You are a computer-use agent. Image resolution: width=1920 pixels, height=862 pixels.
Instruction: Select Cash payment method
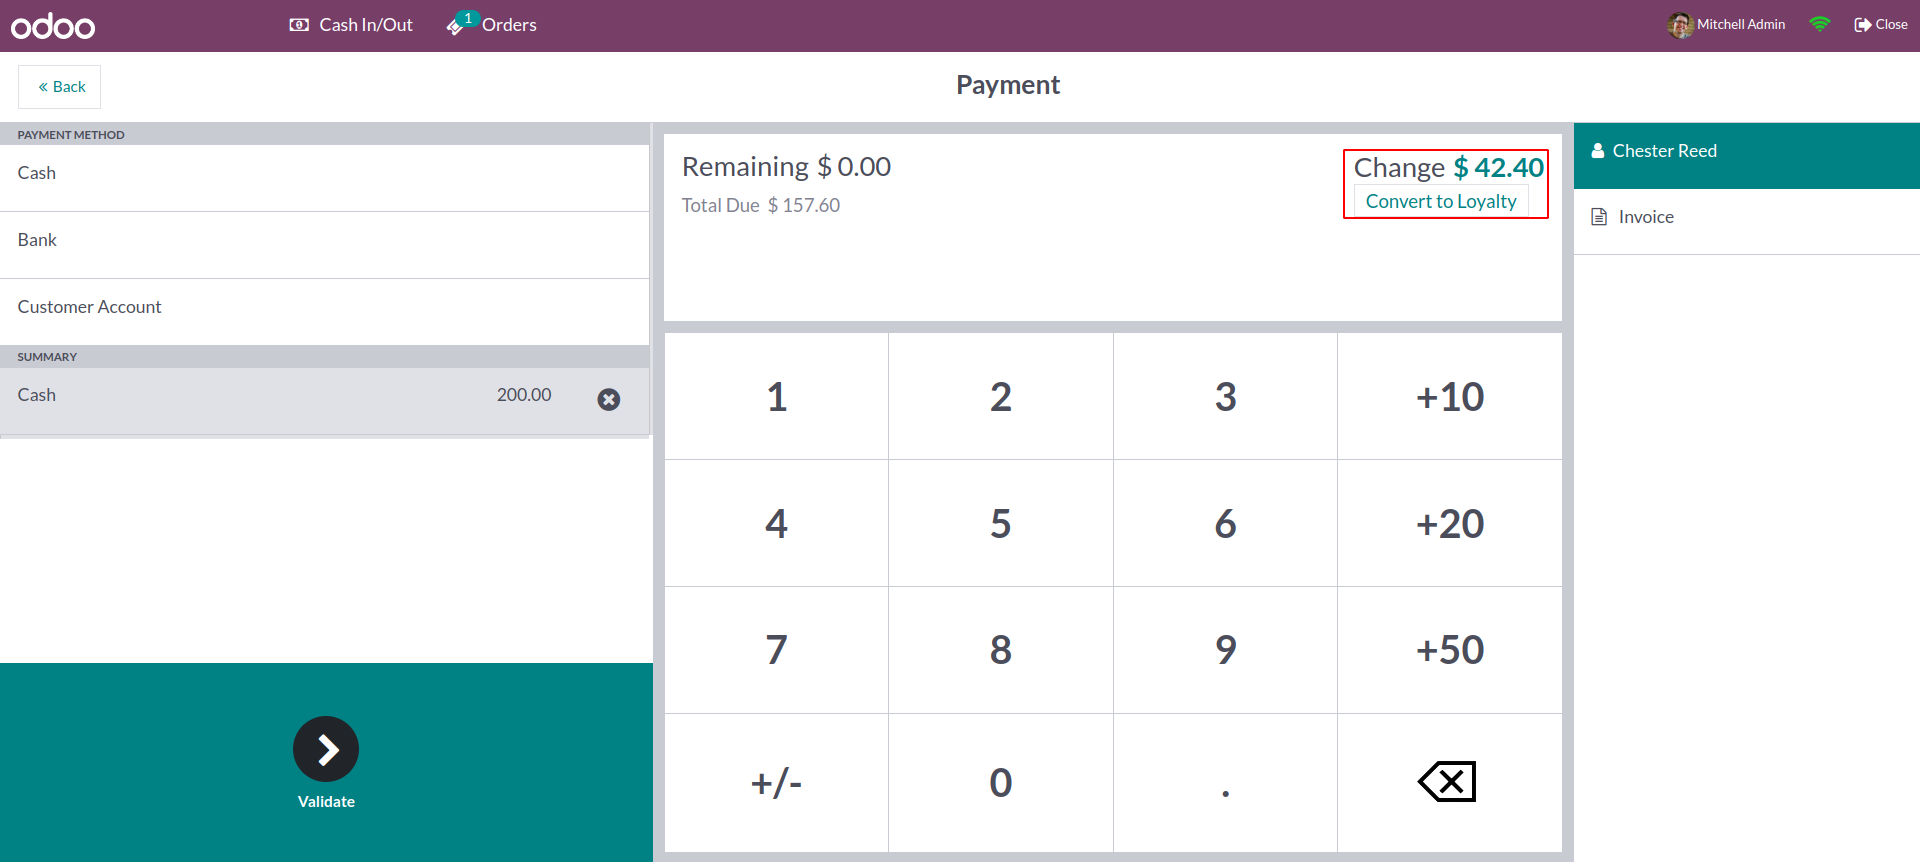click(x=324, y=174)
